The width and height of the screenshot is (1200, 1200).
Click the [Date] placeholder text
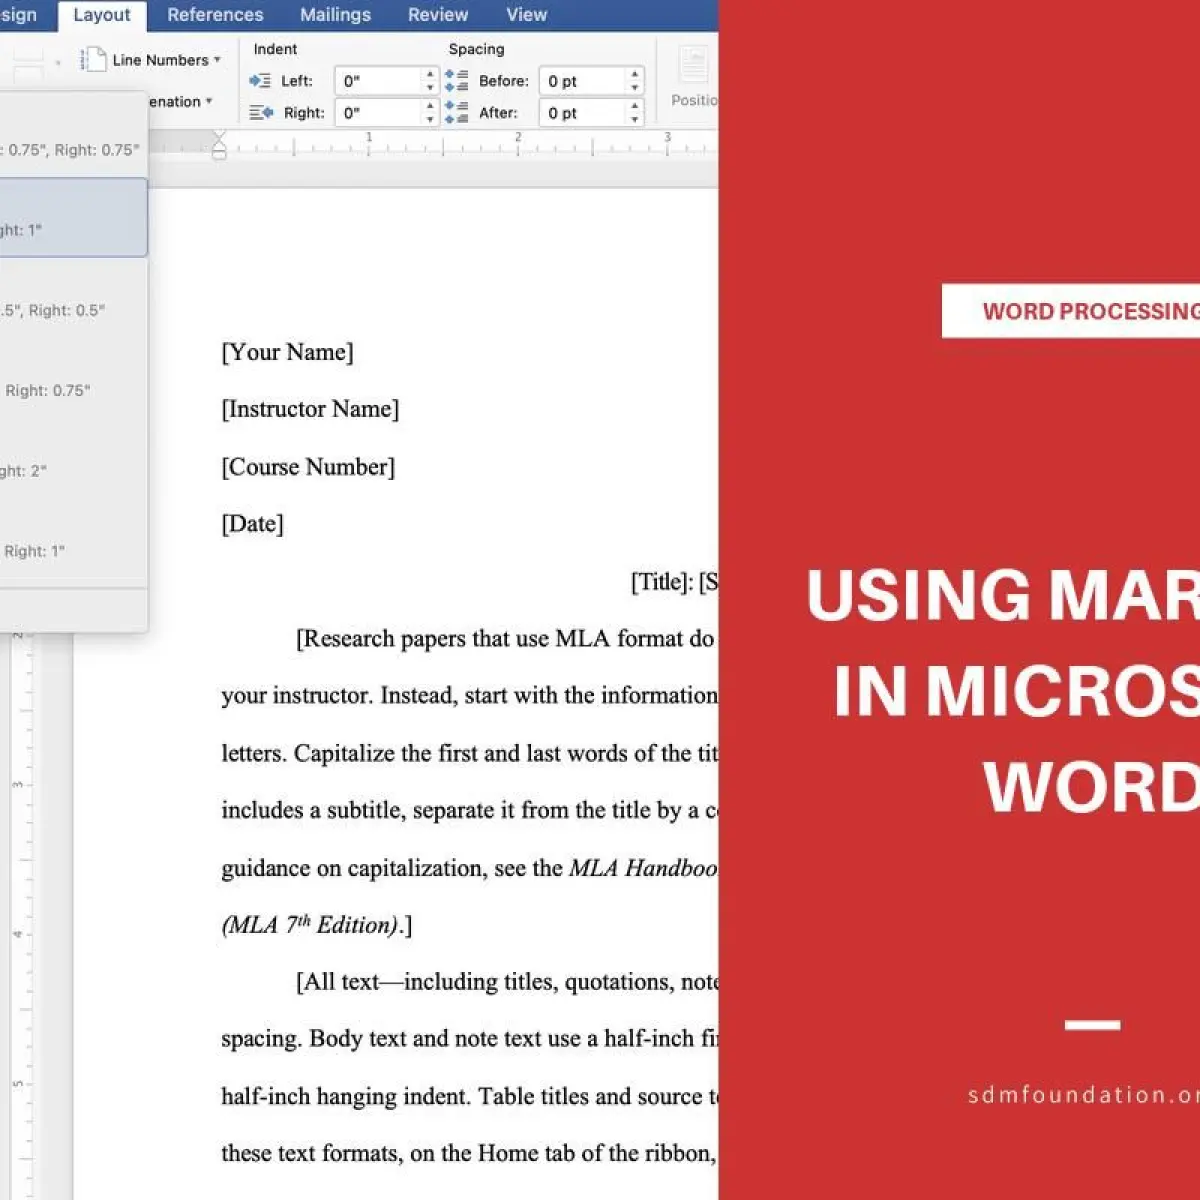point(252,524)
